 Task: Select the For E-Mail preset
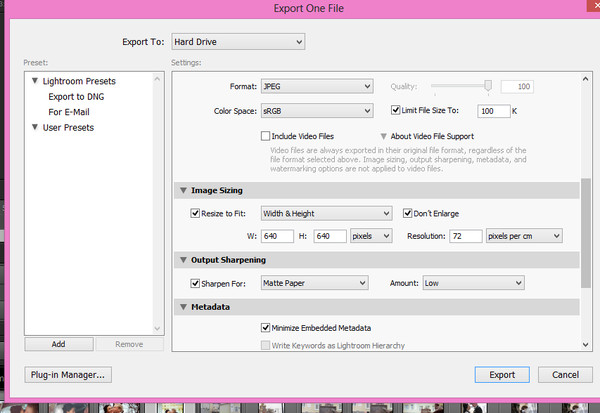69,112
